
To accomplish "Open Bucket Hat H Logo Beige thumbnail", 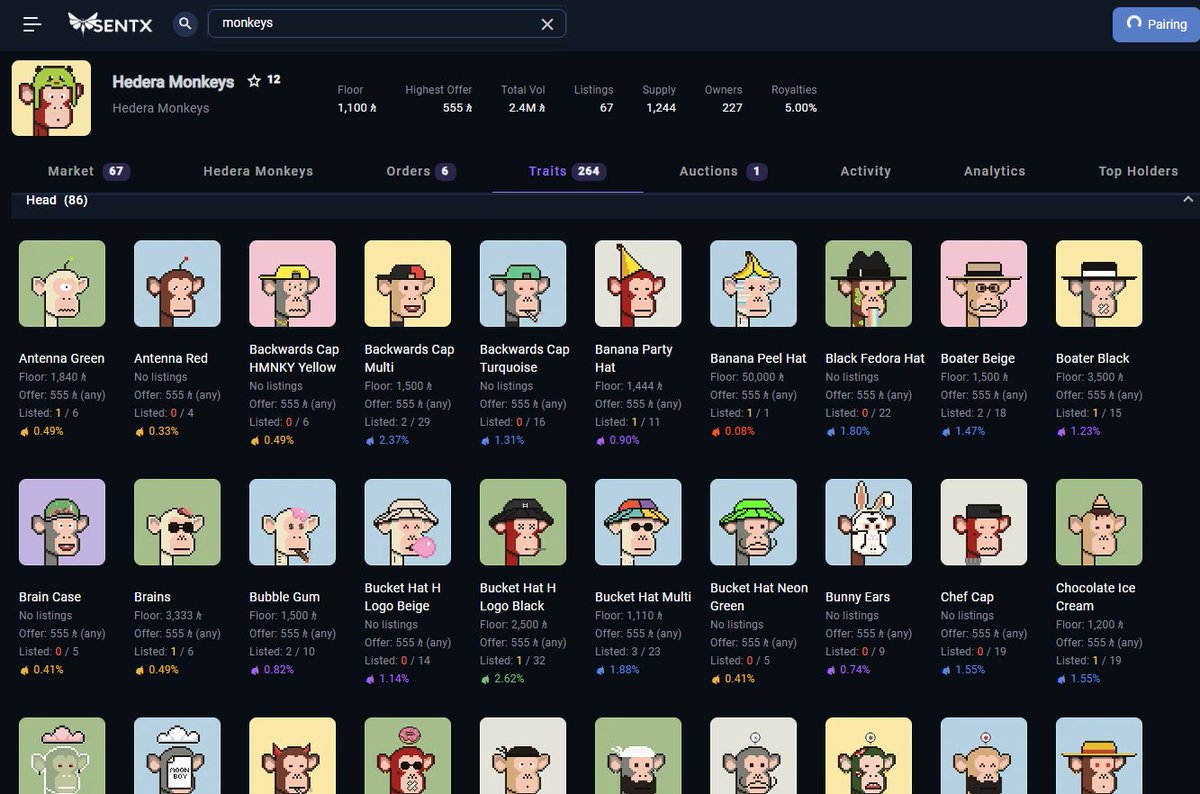I will (x=408, y=522).
